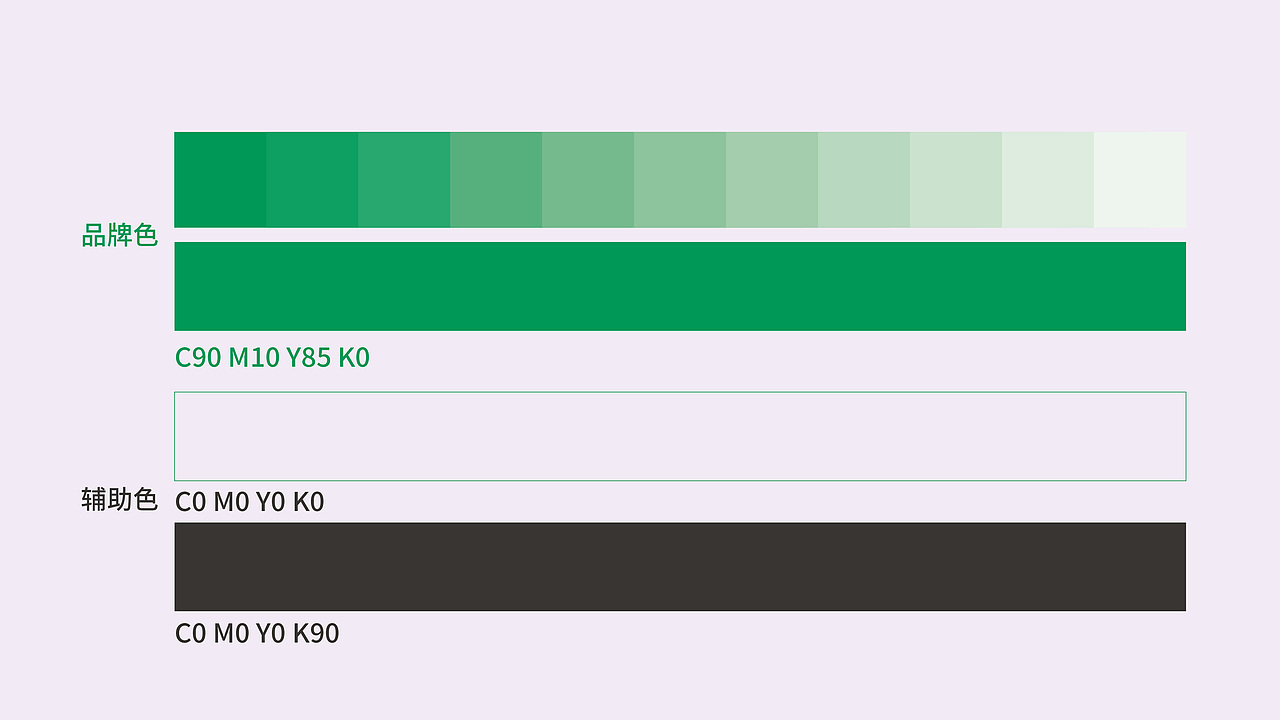Choose the eighth tint swatch from the left
The height and width of the screenshot is (720, 1280).
coord(864,180)
